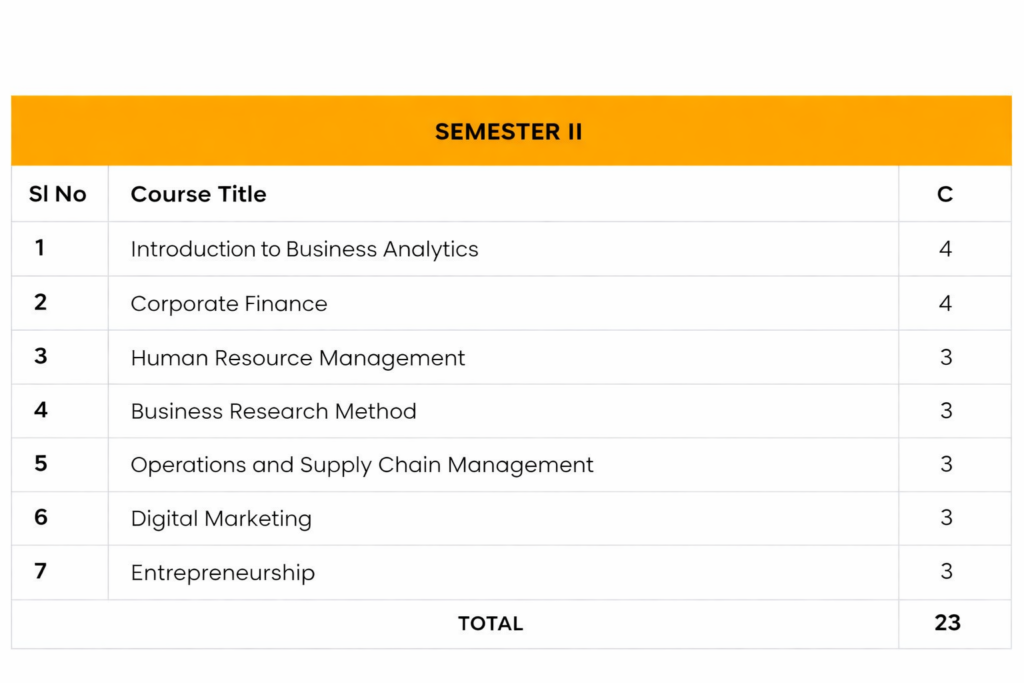This screenshot has height=683, width=1024.
Task: Click credit value for Entrepreneurship
Action: pyautogui.click(x=945, y=572)
